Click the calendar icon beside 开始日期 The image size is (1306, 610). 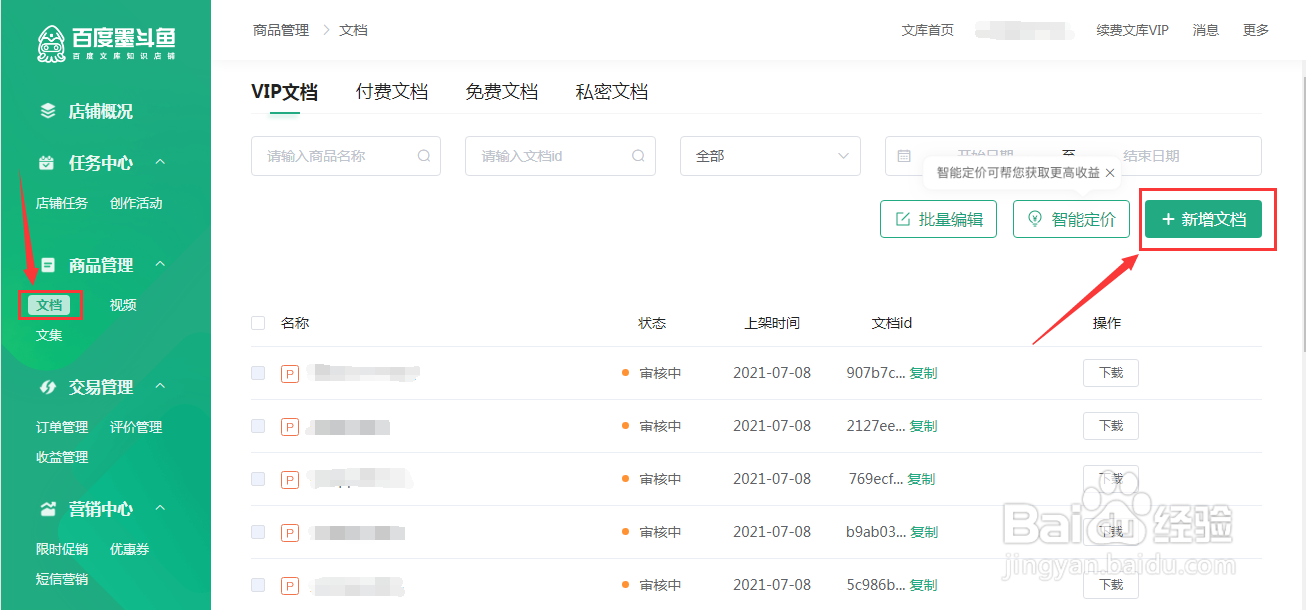905,156
